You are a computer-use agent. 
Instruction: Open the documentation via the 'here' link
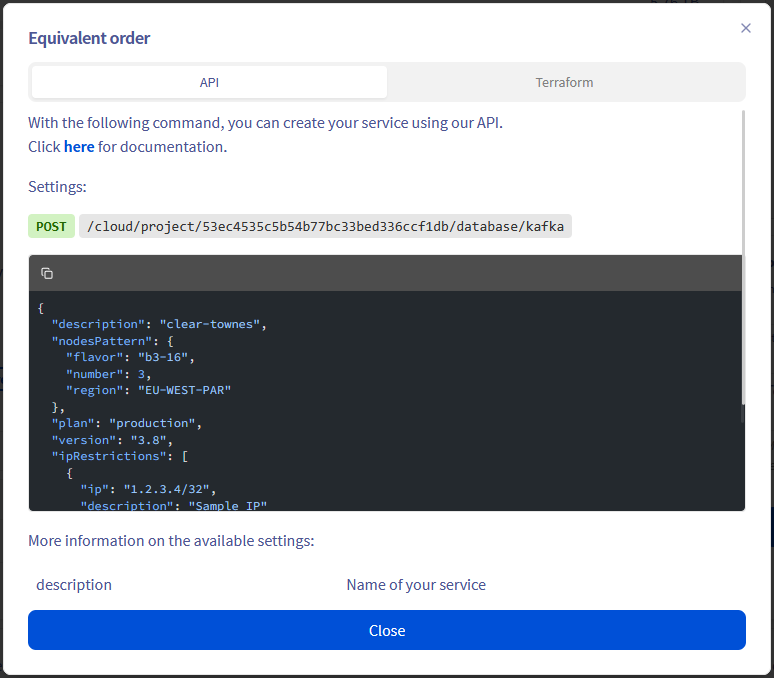[x=79, y=146]
